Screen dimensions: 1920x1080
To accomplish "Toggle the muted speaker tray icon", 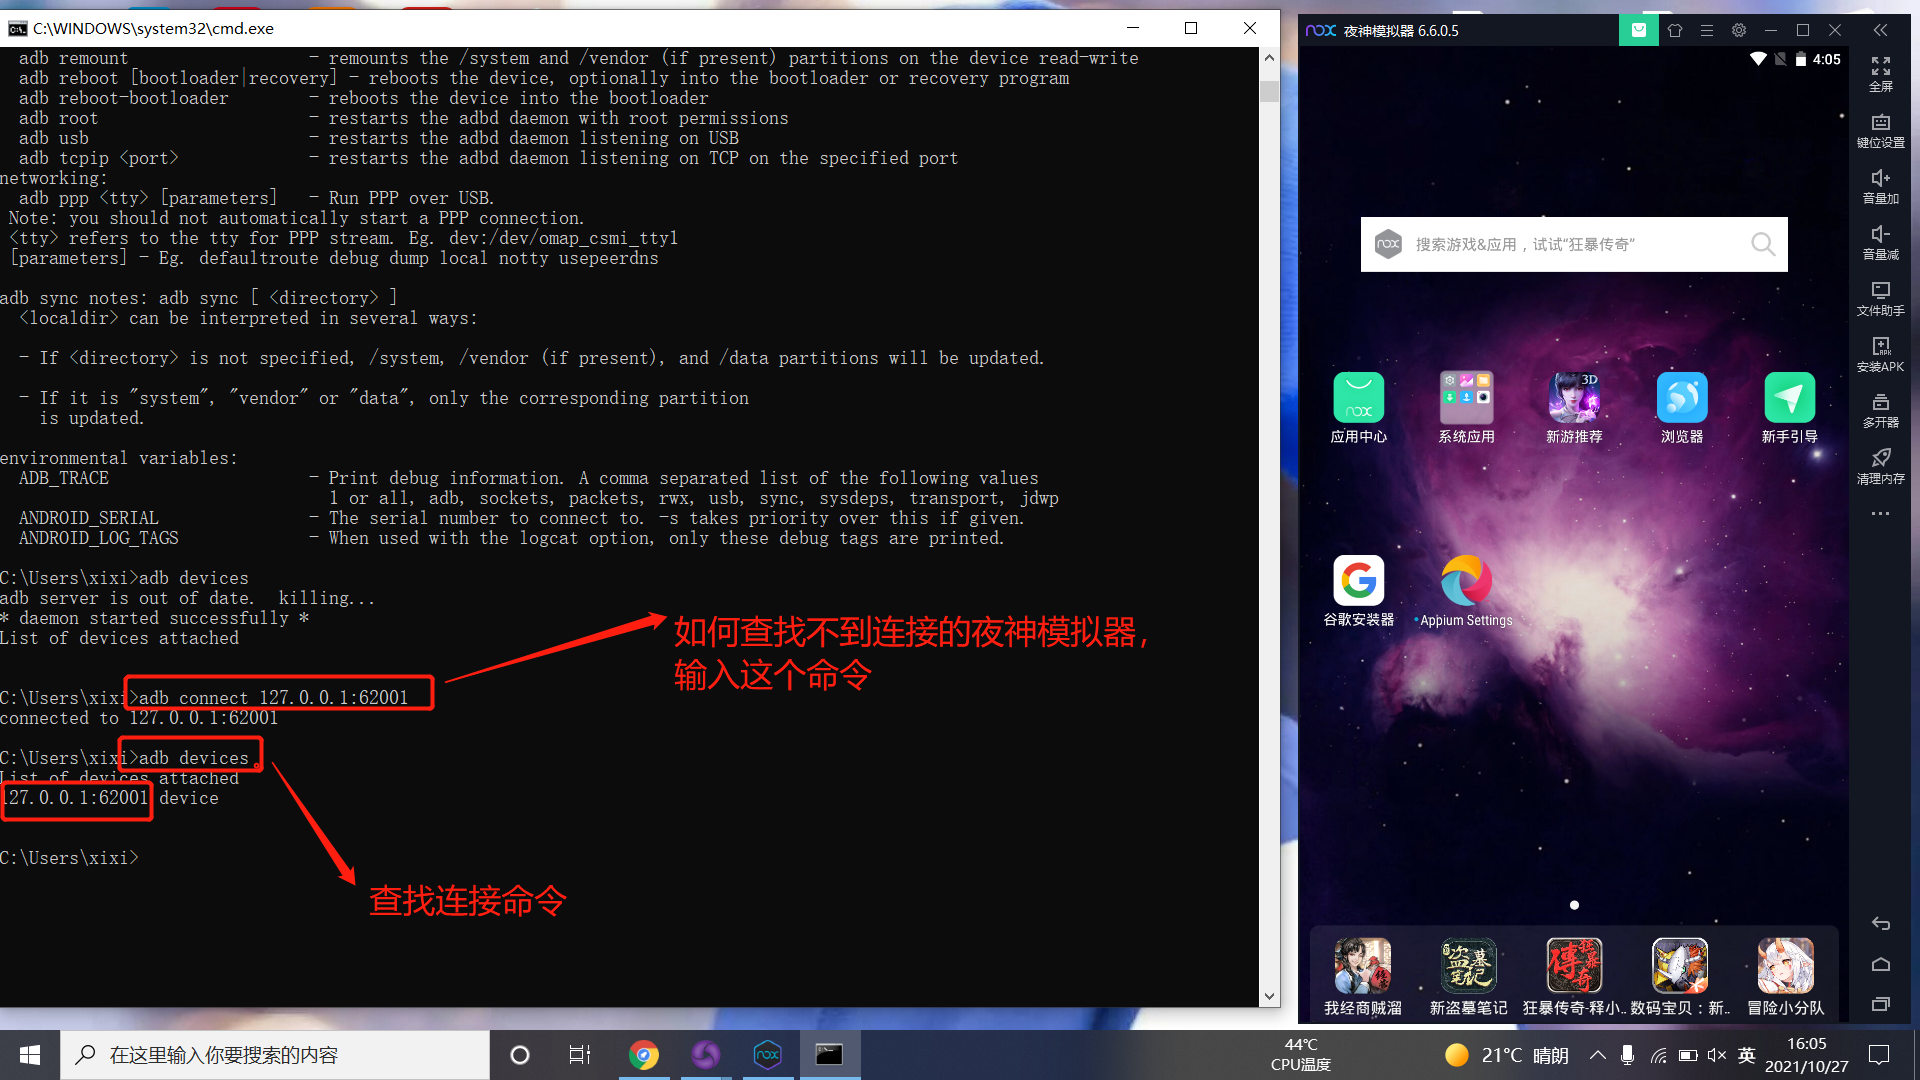I will 1717,1055.
